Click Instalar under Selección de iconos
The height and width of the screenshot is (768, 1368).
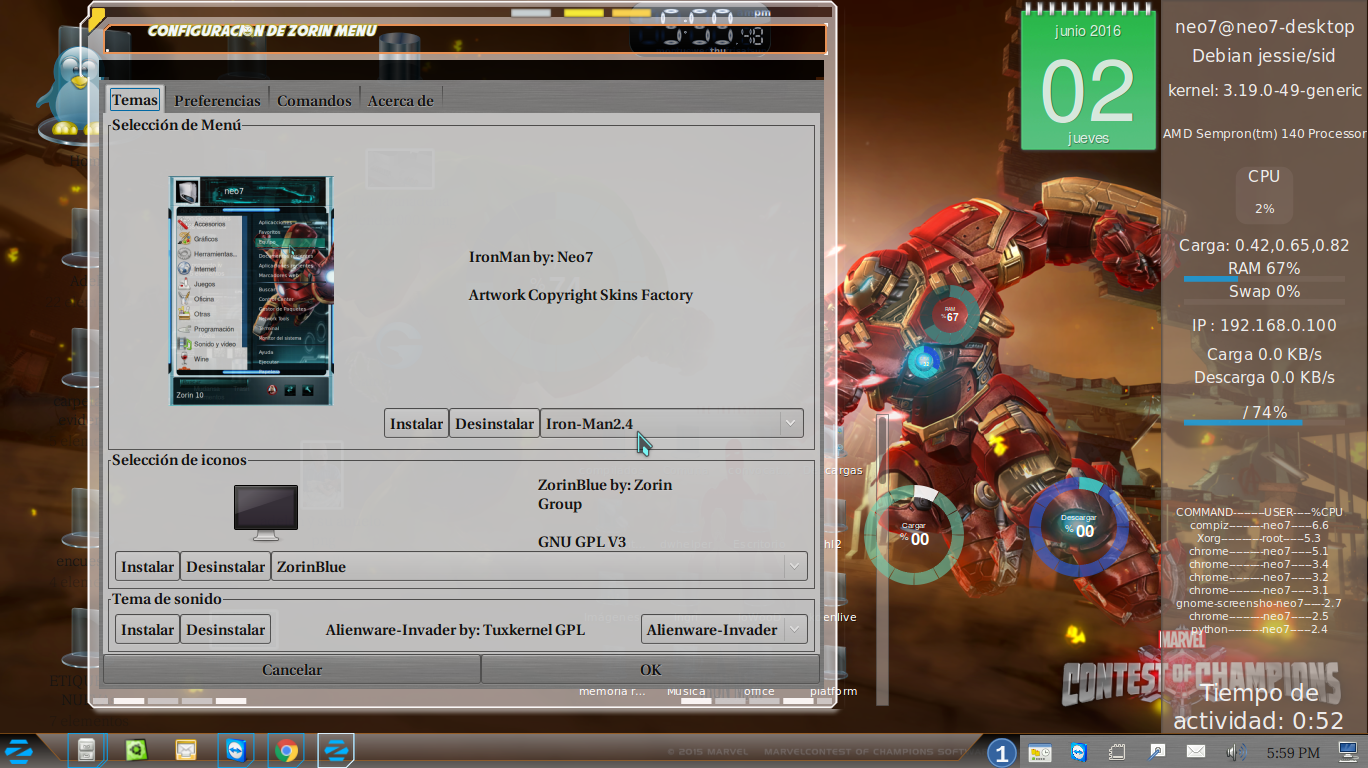pos(147,567)
